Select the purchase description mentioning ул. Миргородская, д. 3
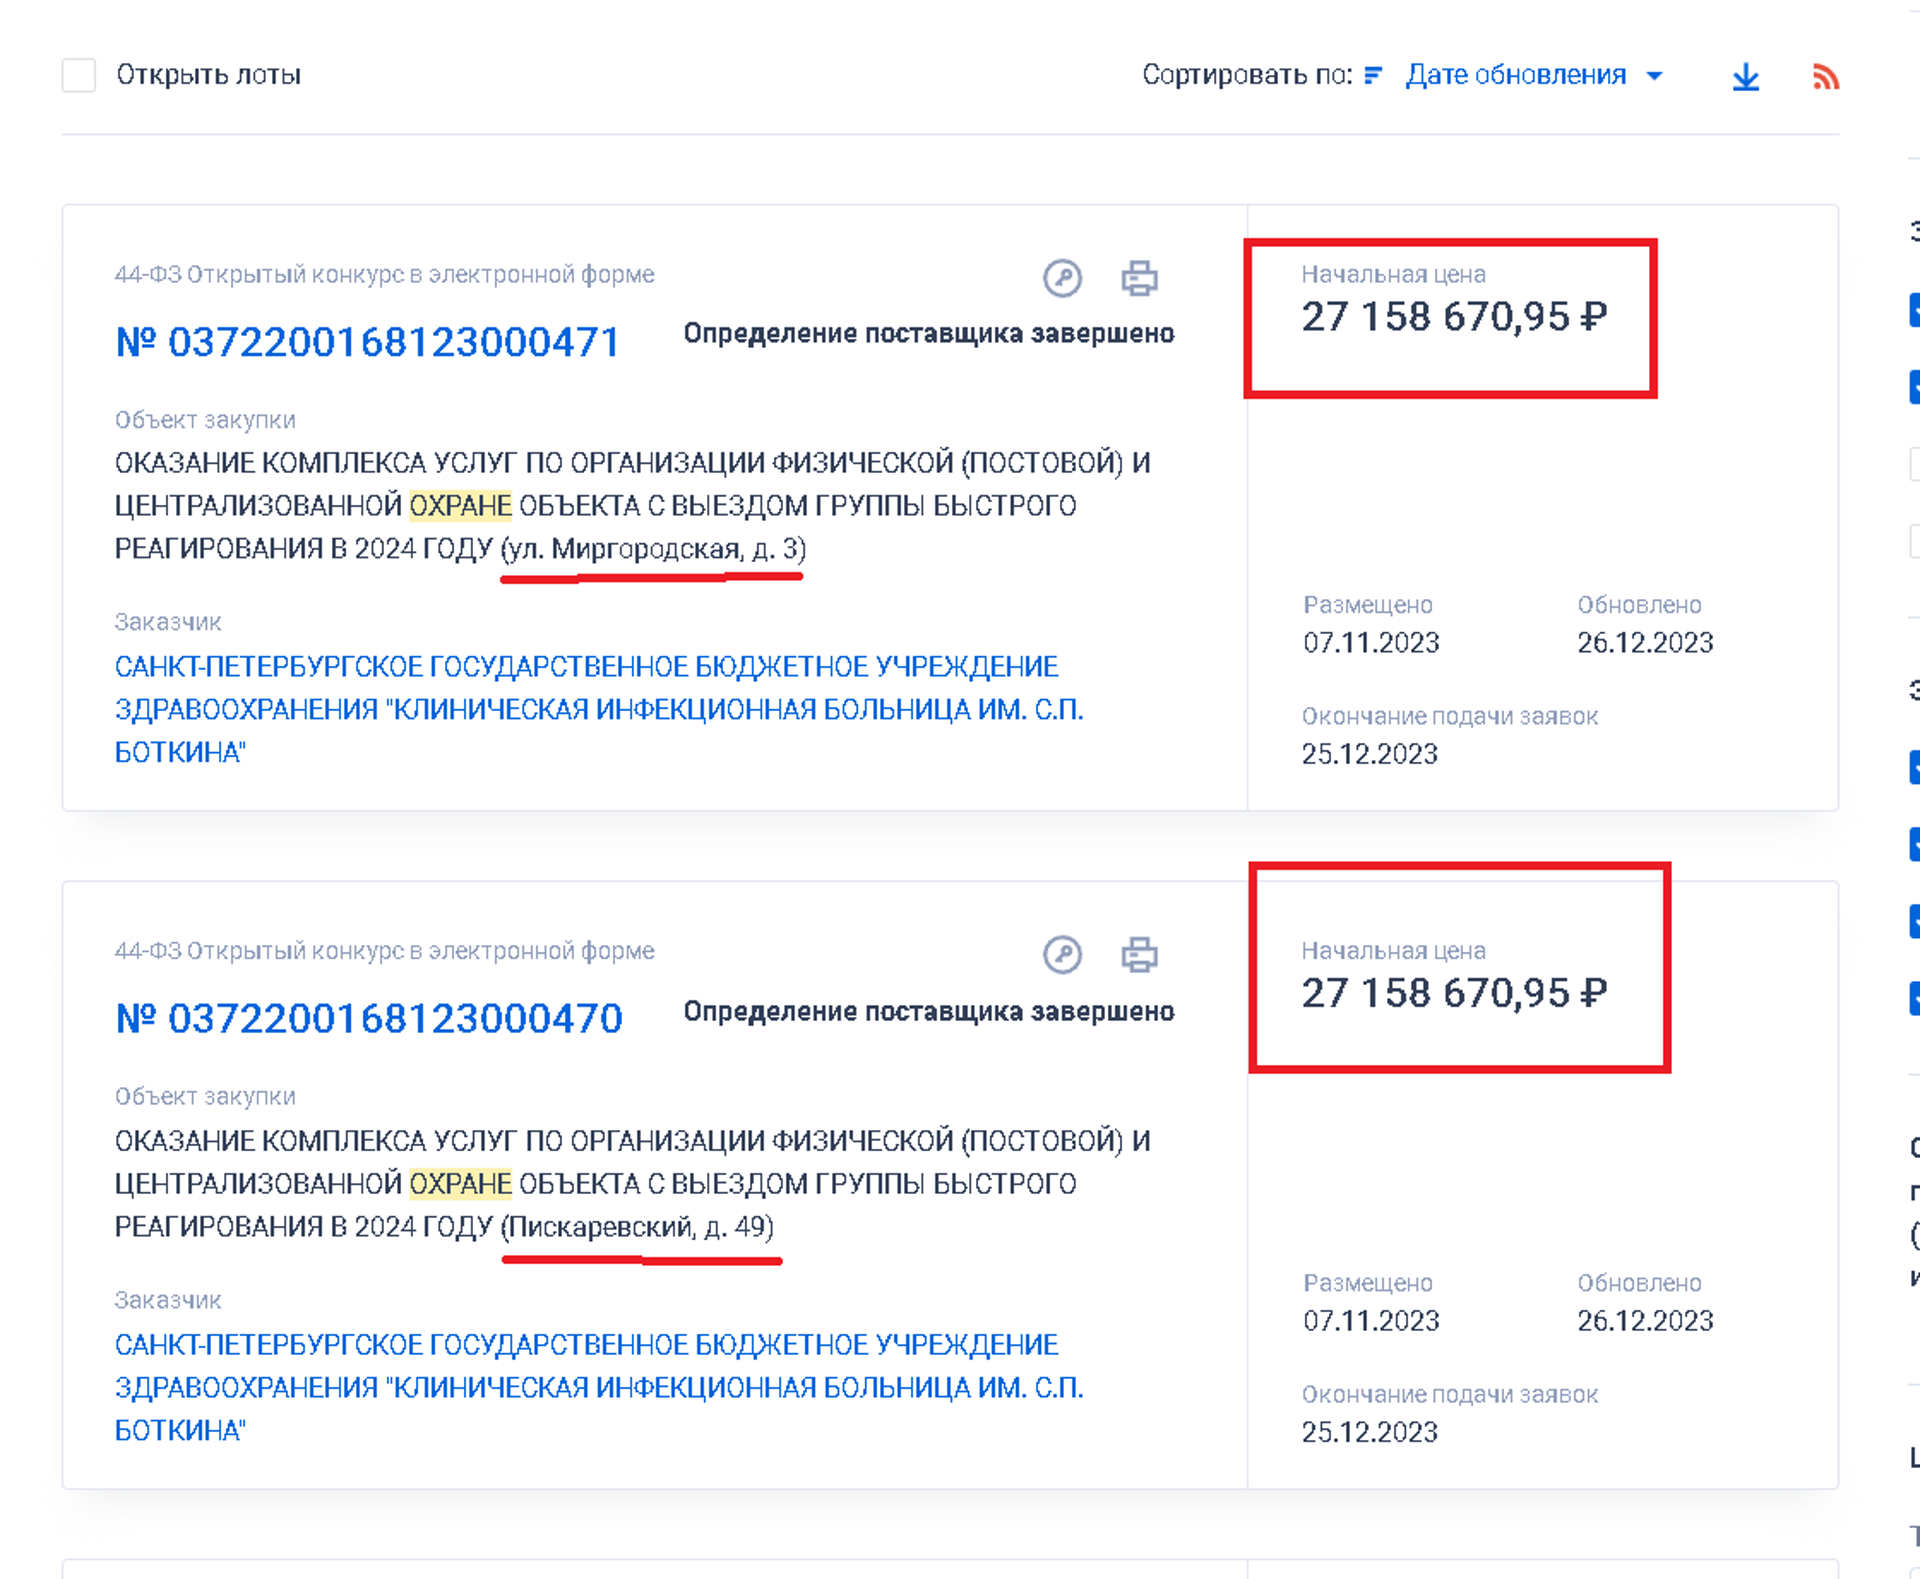The height and width of the screenshot is (1579, 1920). coord(633,505)
